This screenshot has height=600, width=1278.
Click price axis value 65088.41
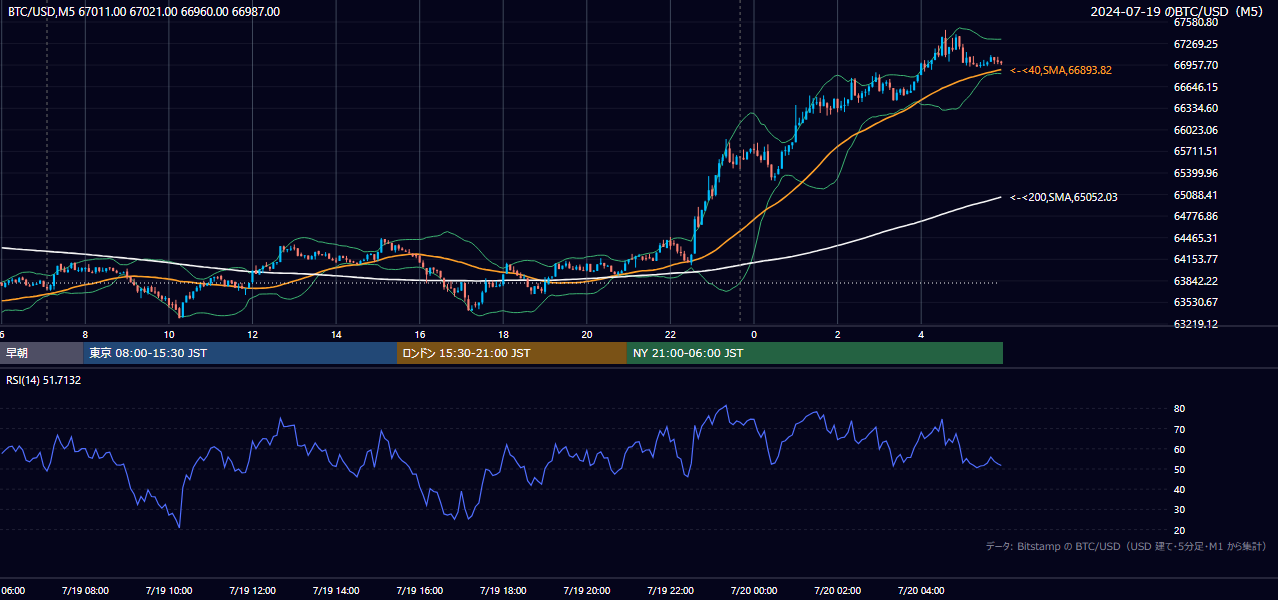pyautogui.click(x=1196, y=195)
